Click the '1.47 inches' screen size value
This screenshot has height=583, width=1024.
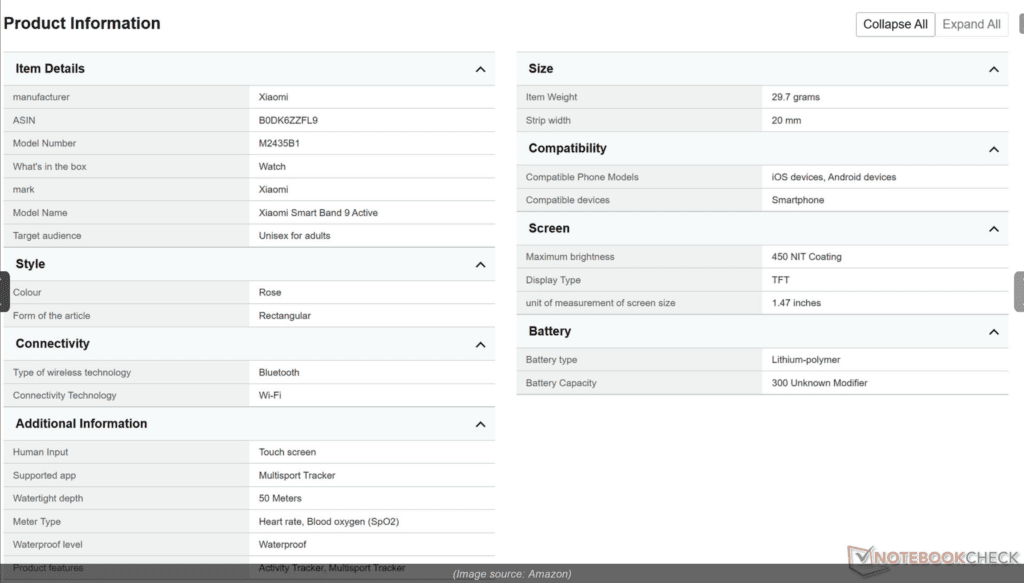796,303
